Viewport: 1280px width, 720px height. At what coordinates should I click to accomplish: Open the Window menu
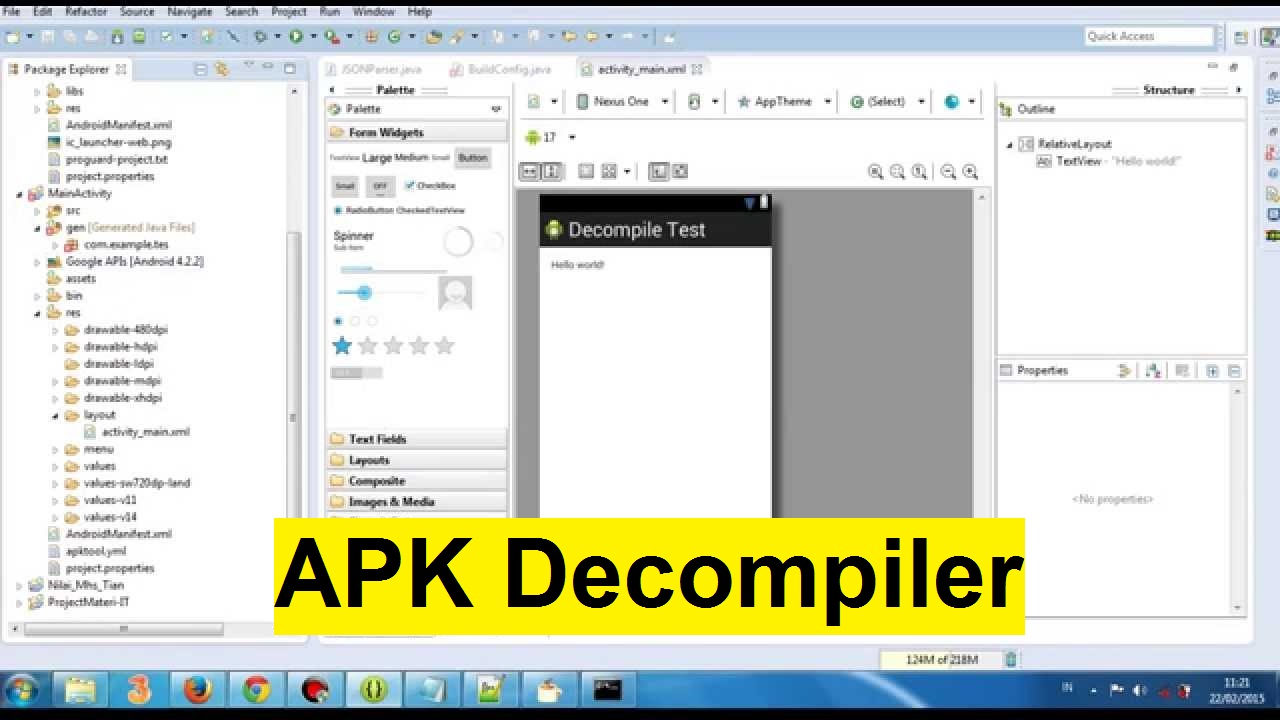(x=373, y=12)
